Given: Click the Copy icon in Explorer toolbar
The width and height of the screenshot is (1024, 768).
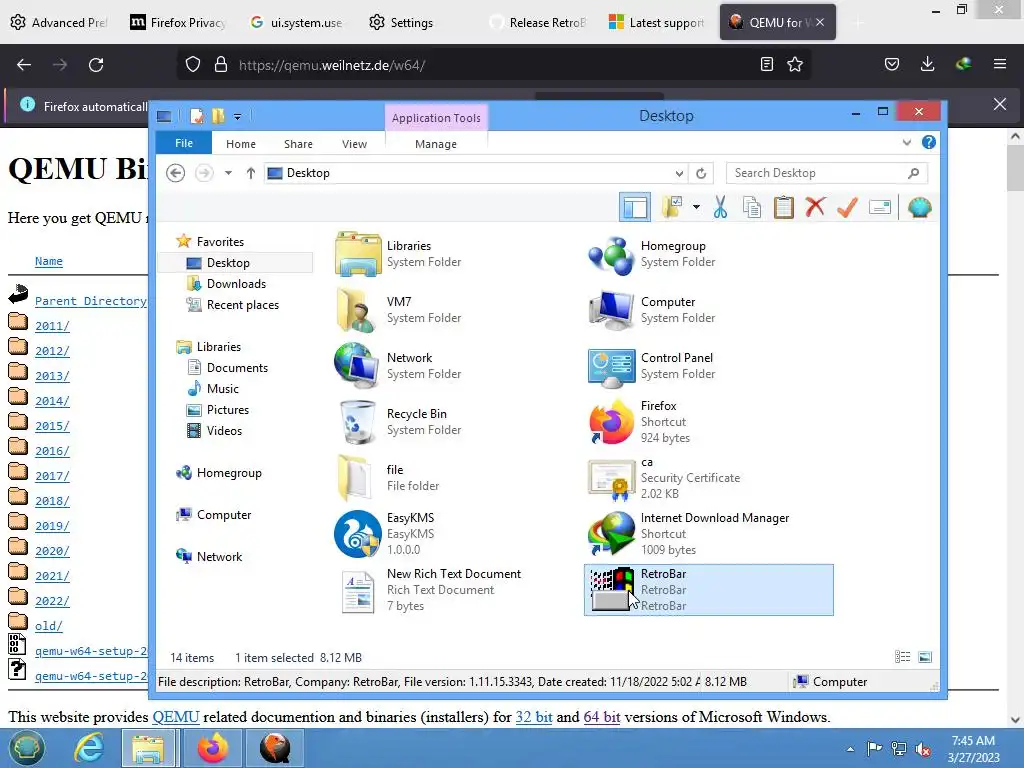Looking at the screenshot, I should tap(752, 208).
